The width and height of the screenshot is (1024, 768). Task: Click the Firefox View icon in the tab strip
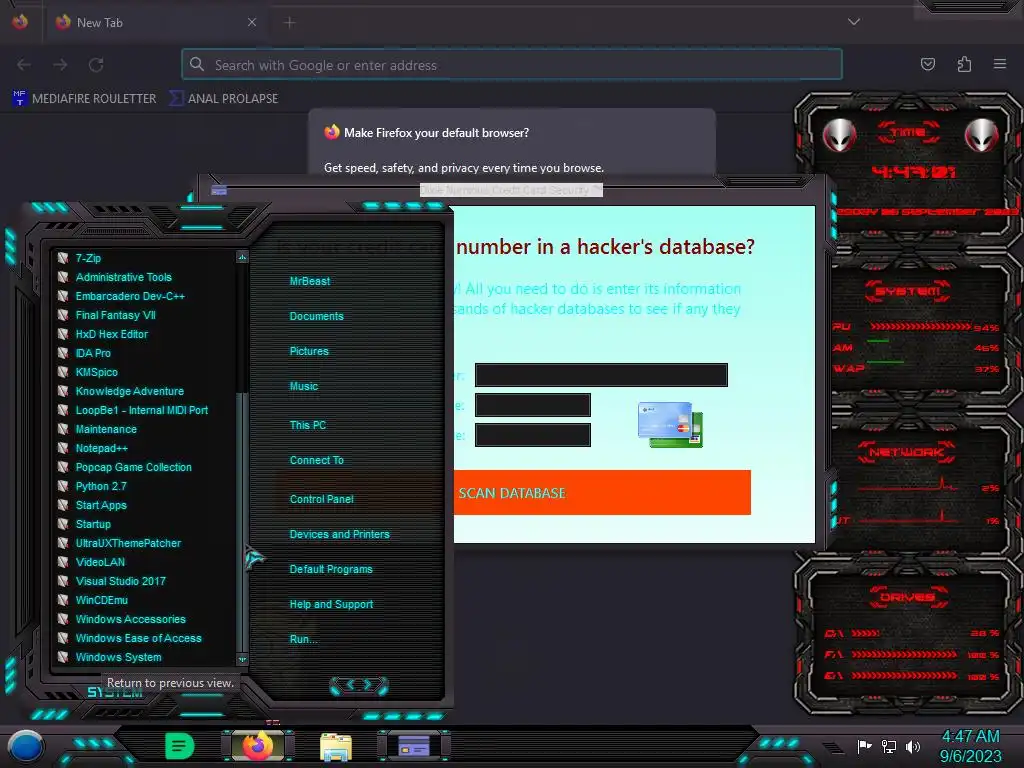[x=20, y=22]
